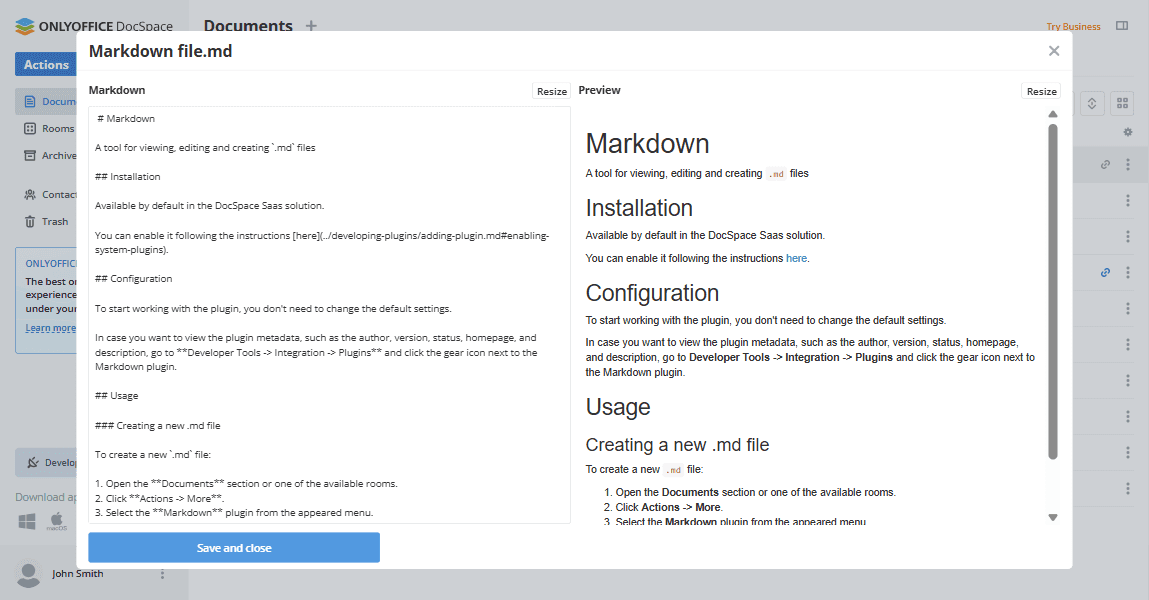Screen dimensions: 1149x600
Task: Open Contacts in the left sidebar
Action: [48, 194]
